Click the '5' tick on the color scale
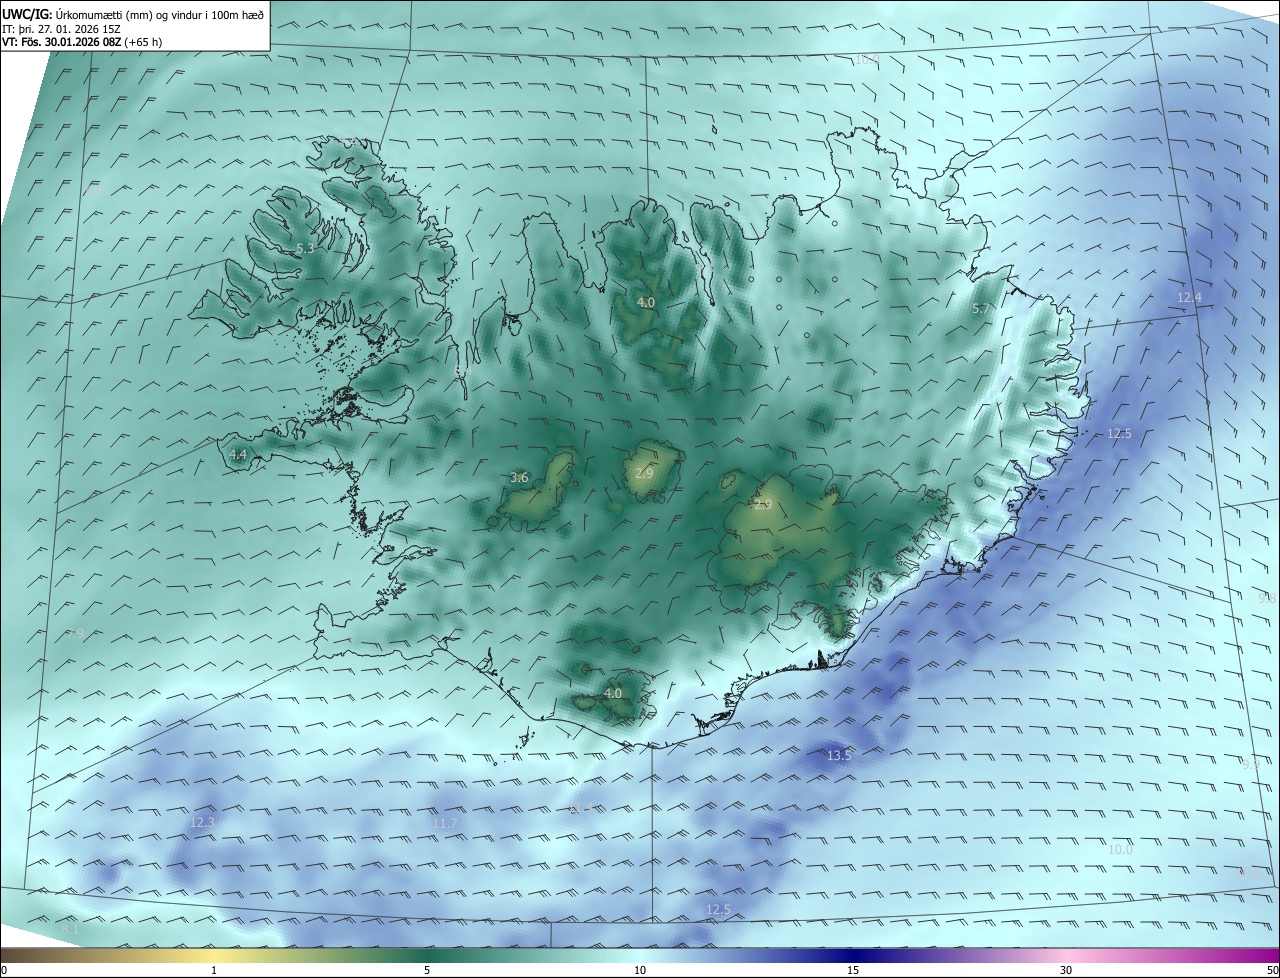 coord(427,970)
